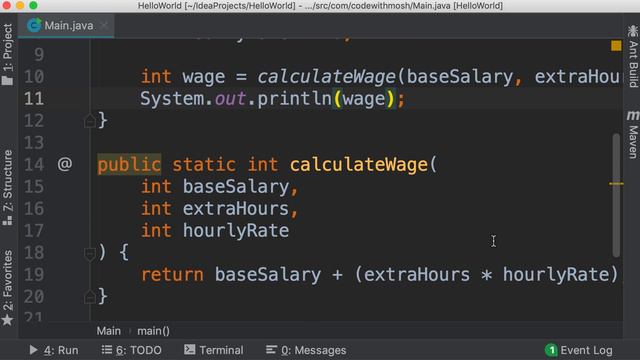Click the Messages icon

[271, 350]
